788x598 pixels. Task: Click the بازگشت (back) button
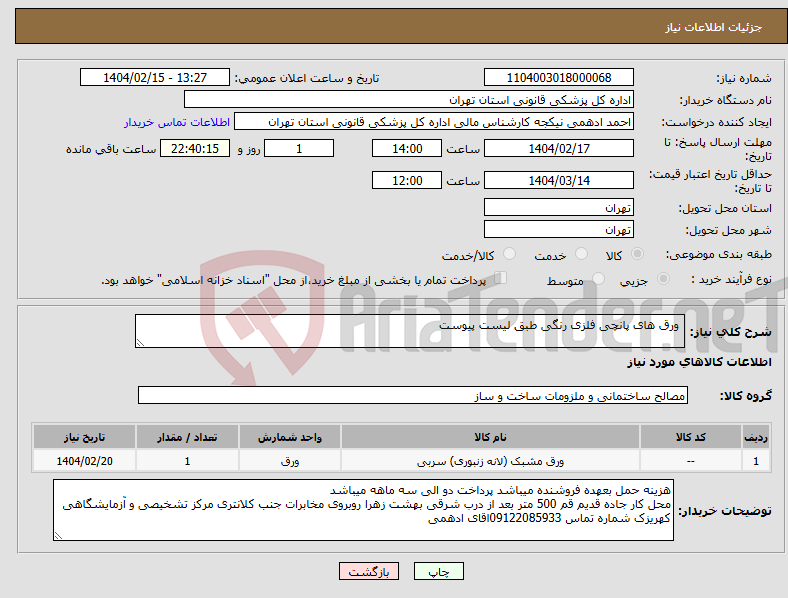[369, 571]
